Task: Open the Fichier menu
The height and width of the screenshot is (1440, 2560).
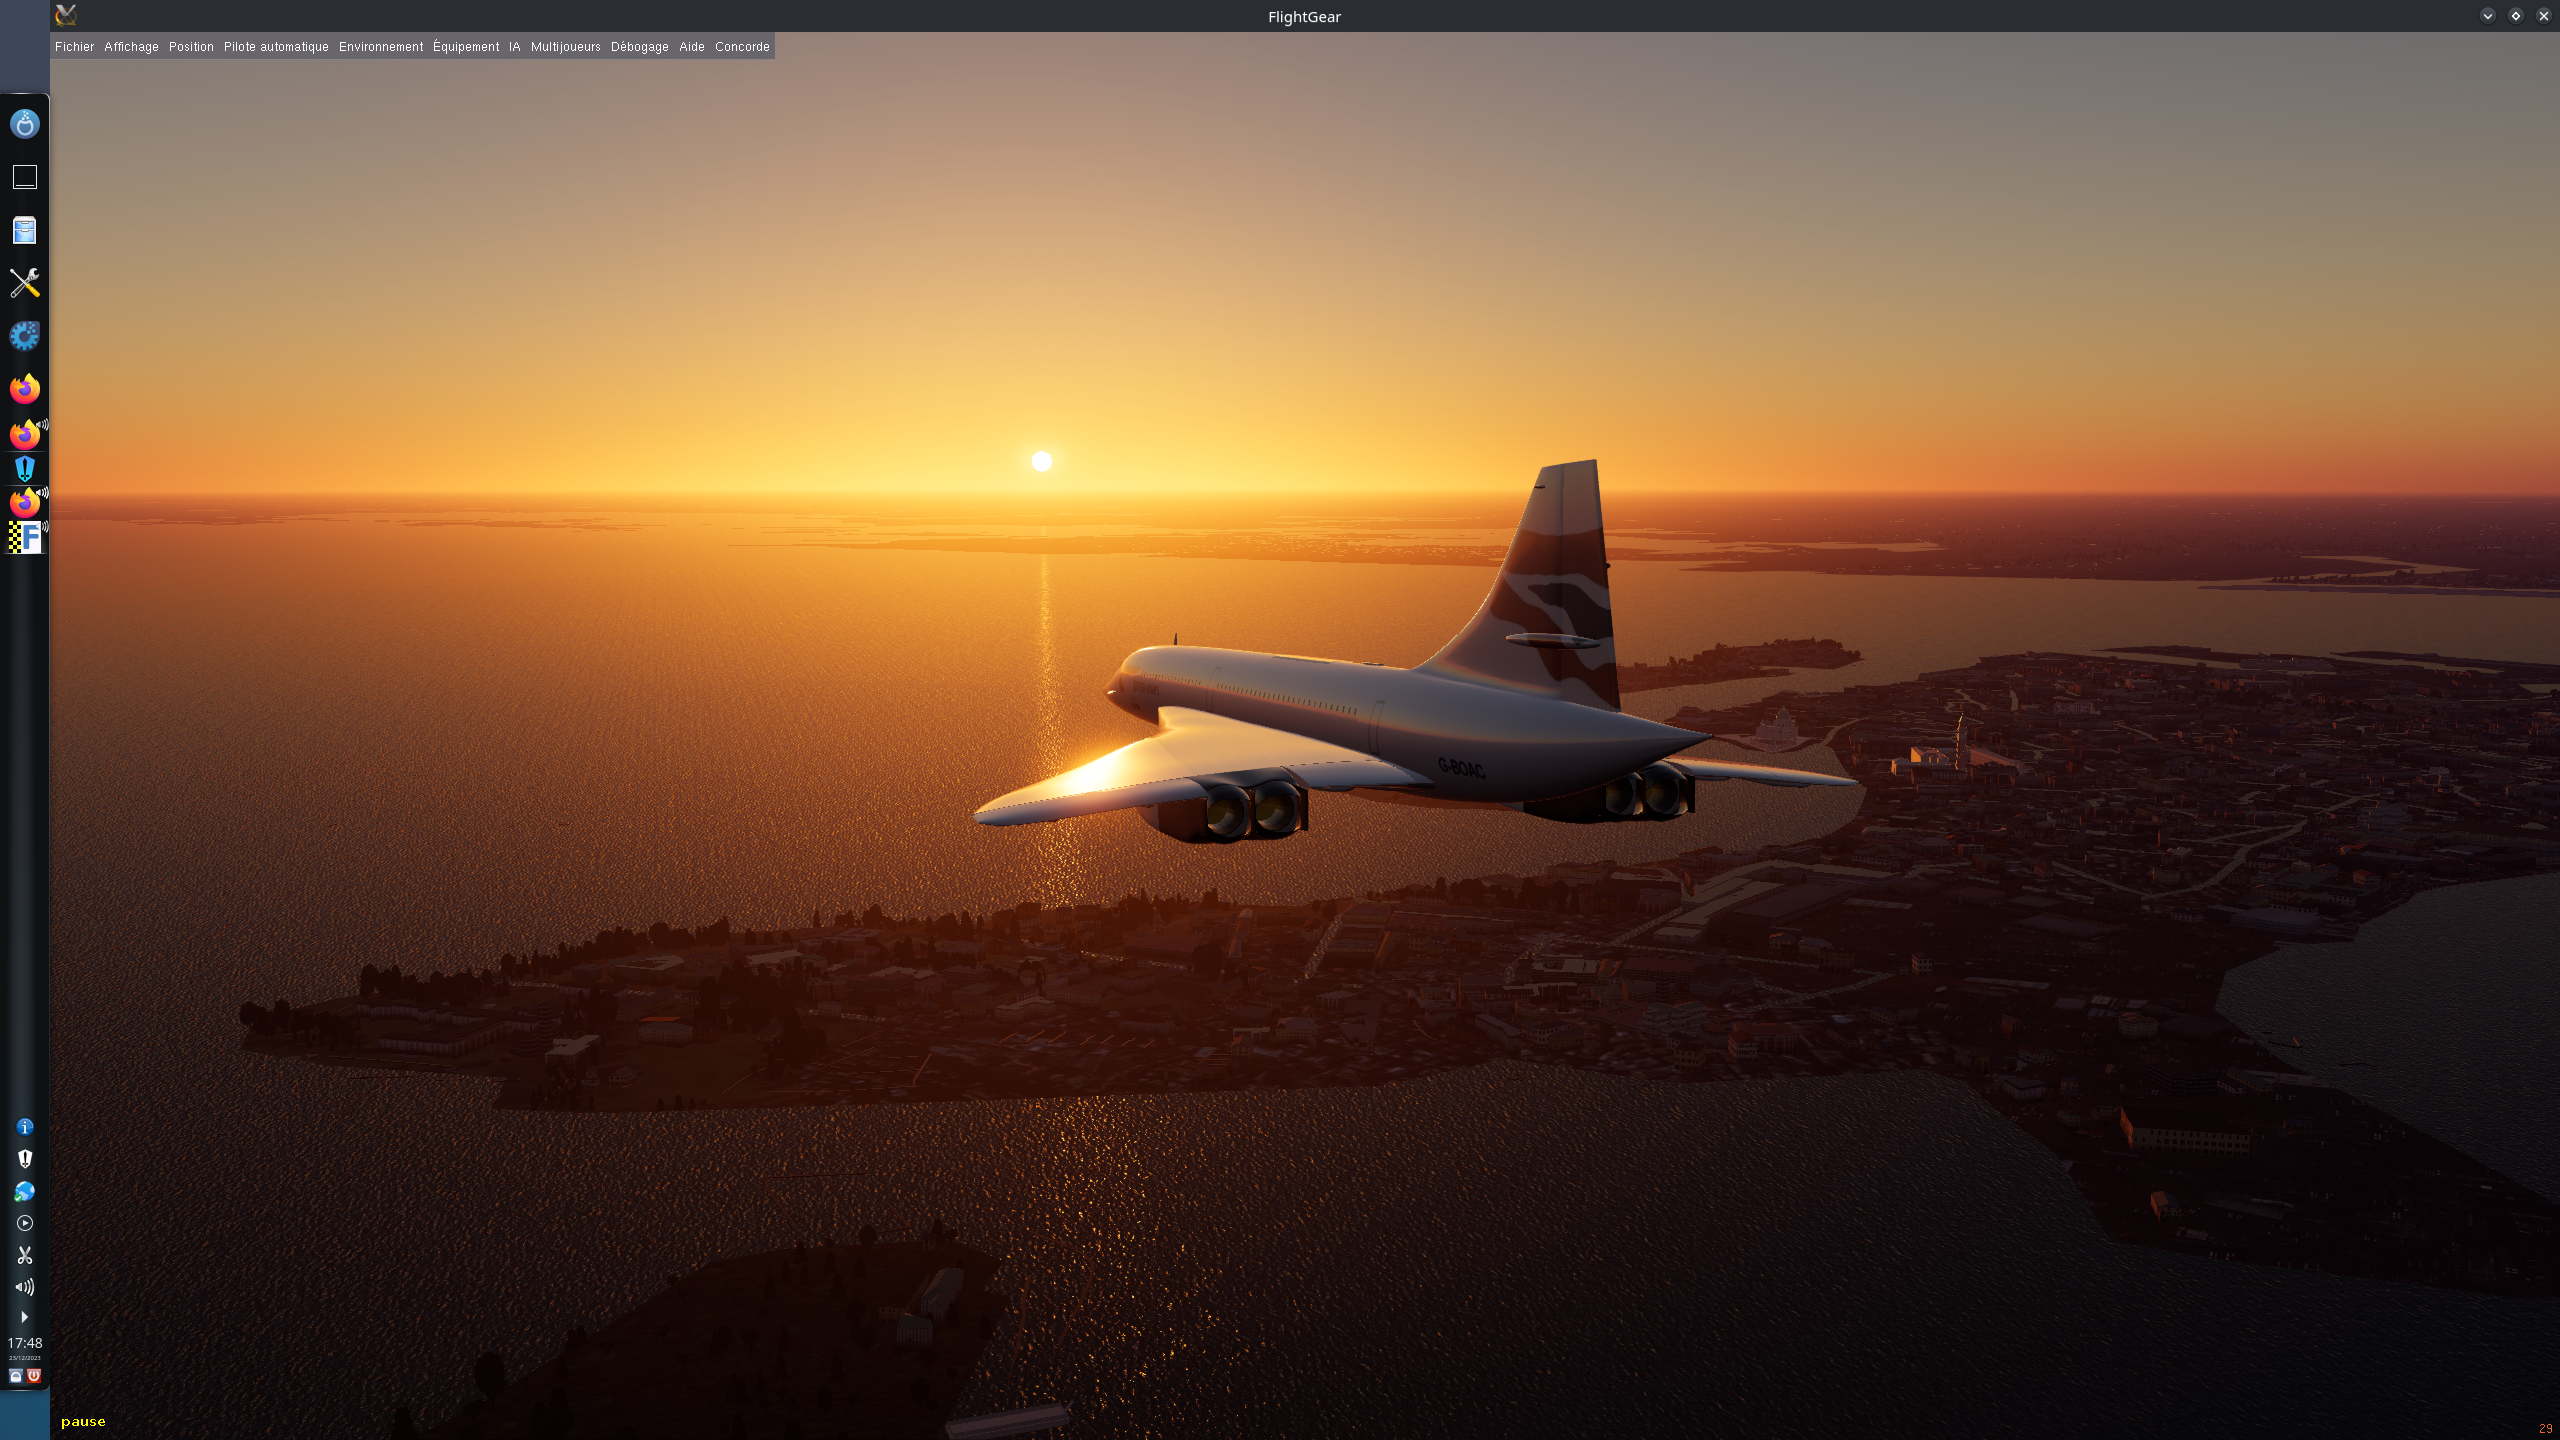Action: 74,47
